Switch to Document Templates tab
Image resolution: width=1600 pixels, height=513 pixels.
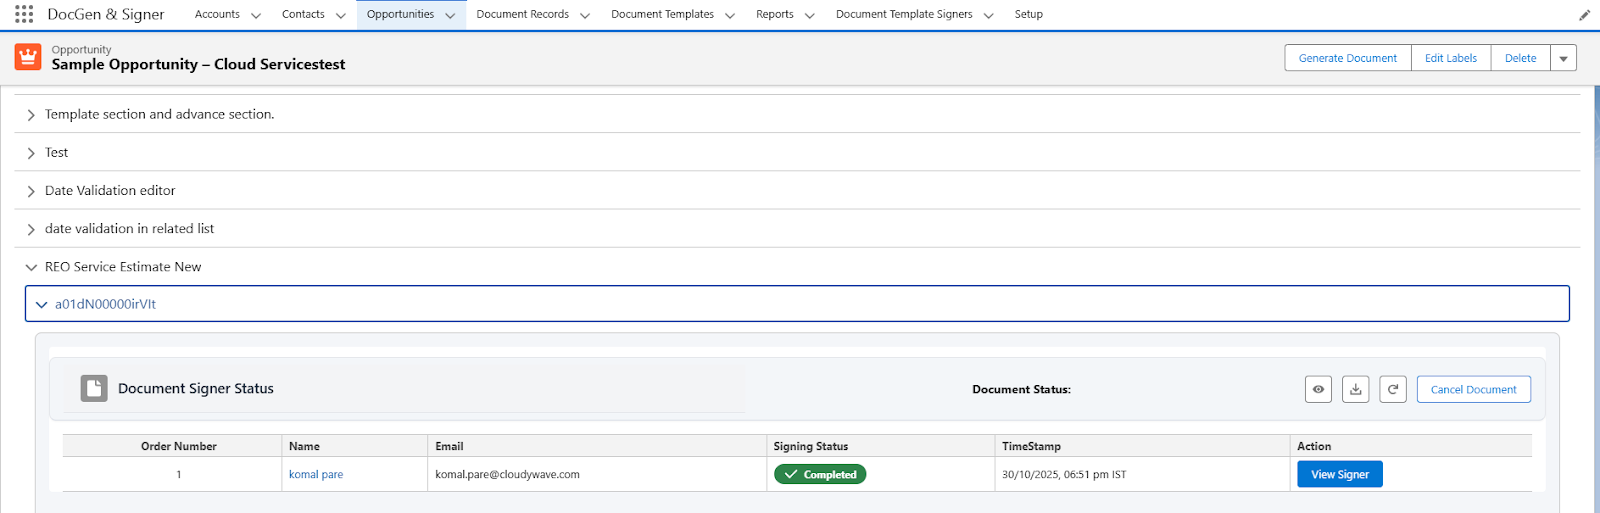coord(662,14)
